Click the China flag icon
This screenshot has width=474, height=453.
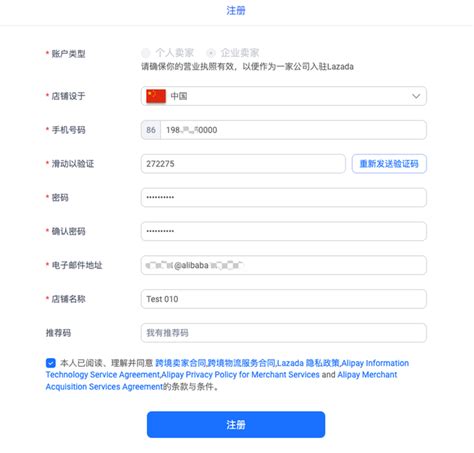tap(156, 96)
